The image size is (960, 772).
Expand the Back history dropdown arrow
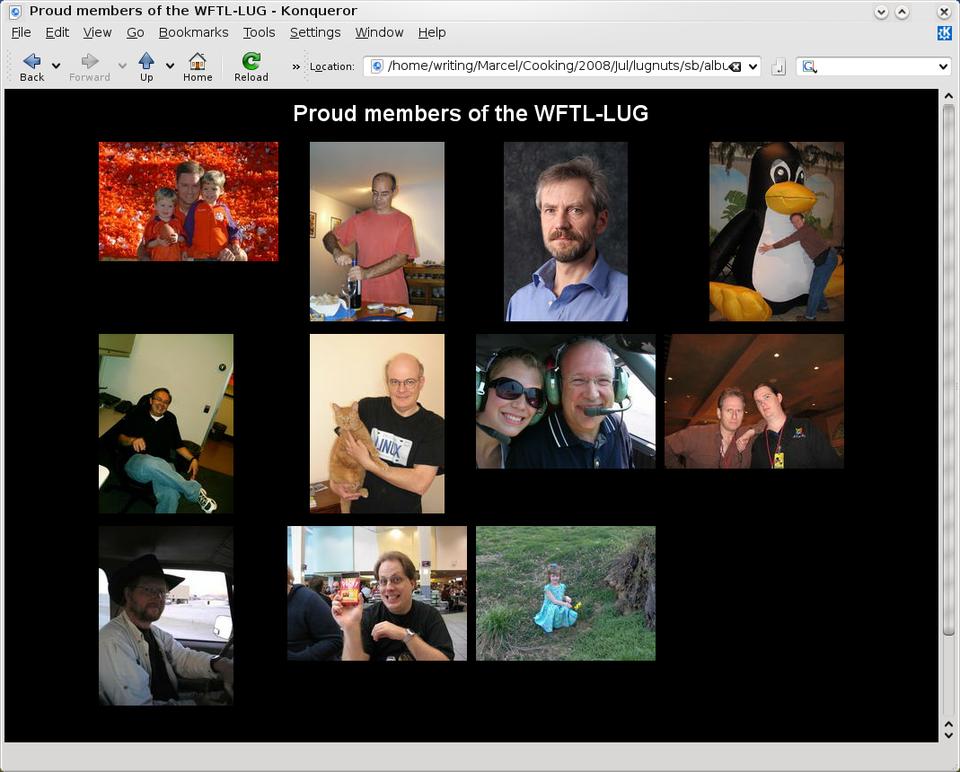[56, 66]
